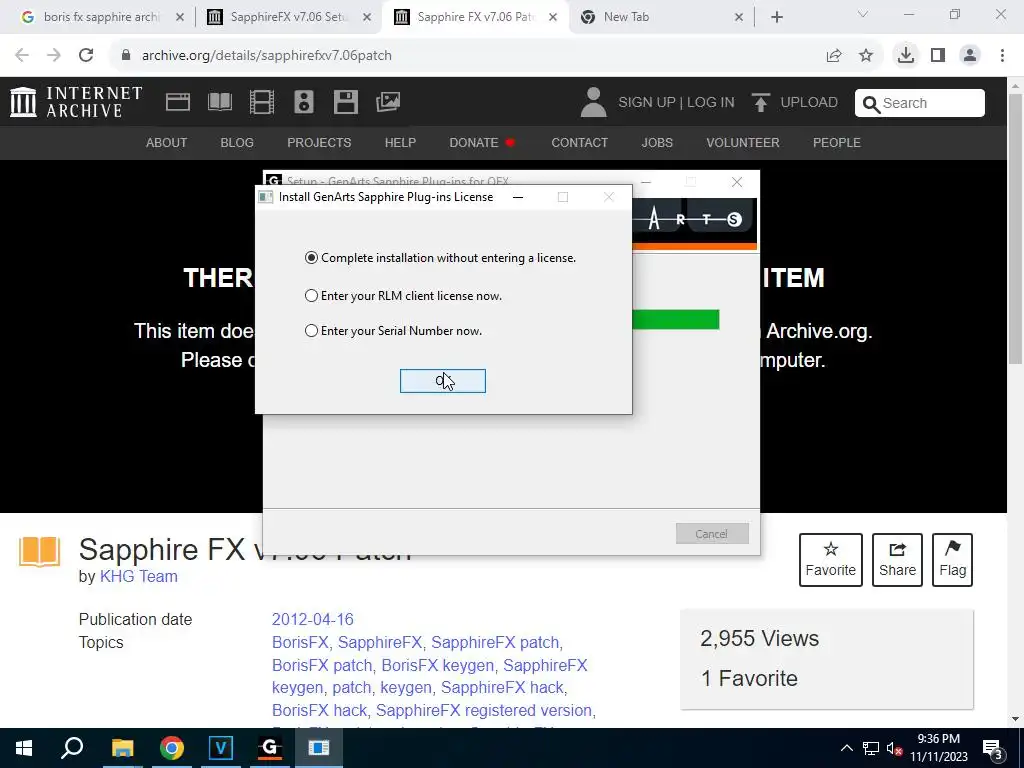Click the Flag button
Screen dimensions: 1024x768
tap(952, 560)
